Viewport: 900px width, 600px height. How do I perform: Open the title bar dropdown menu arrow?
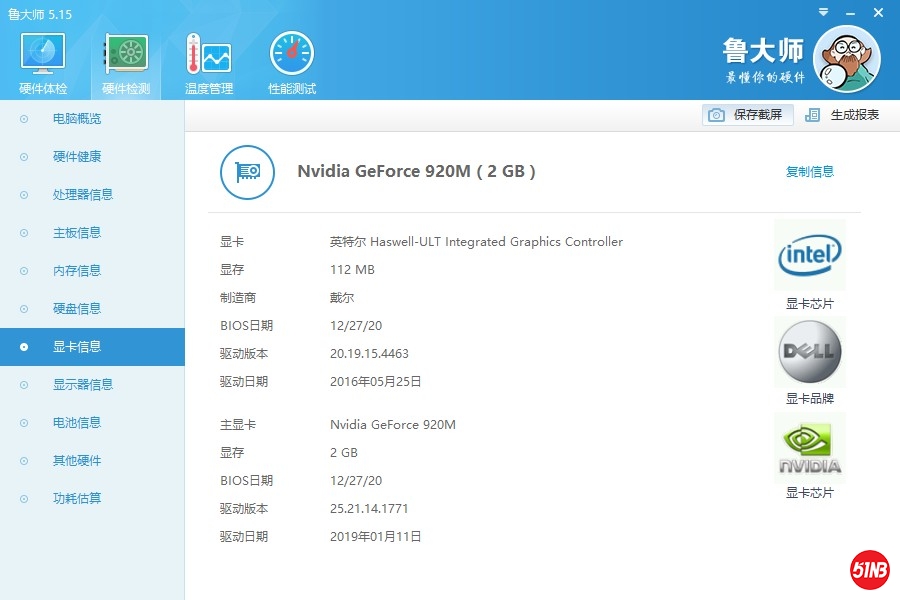pos(822,13)
